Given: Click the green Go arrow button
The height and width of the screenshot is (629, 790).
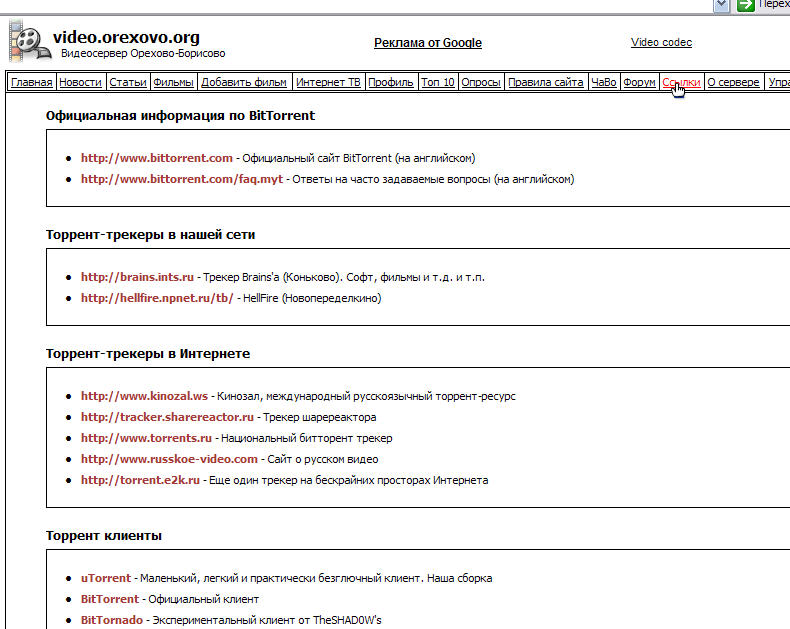Looking at the screenshot, I should point(746,6).
